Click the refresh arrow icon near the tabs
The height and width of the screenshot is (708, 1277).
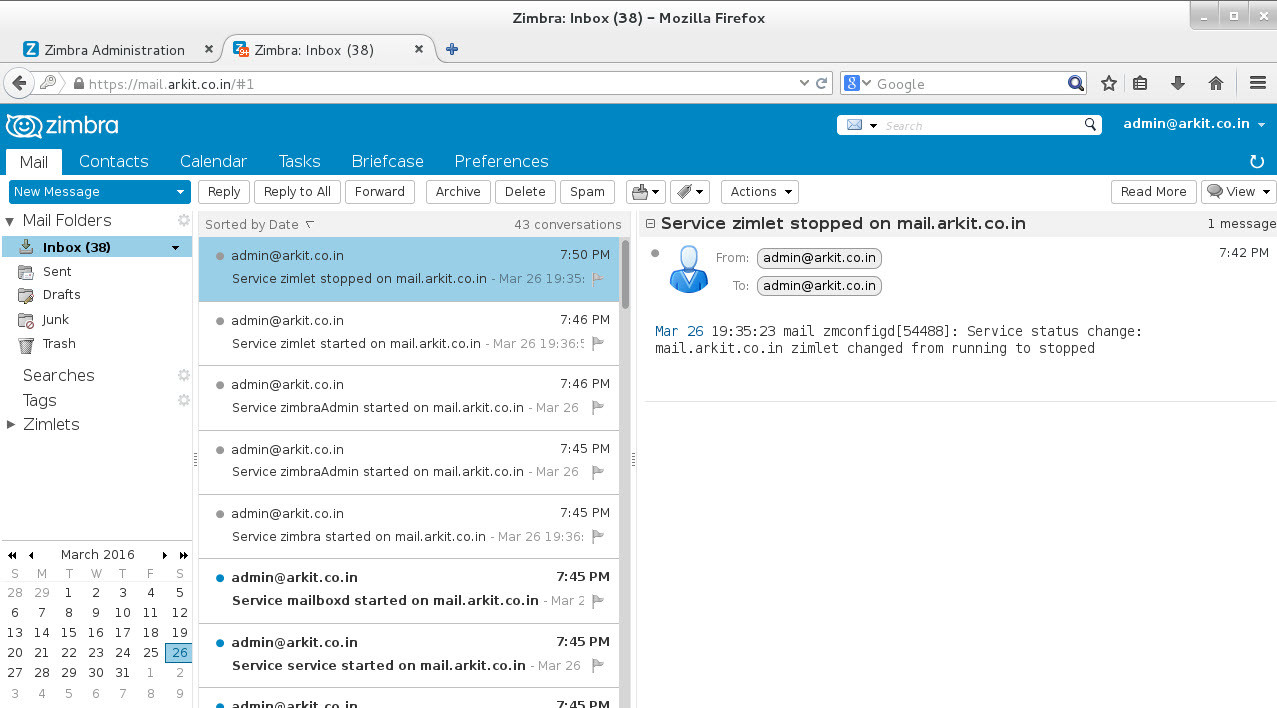click(x=1256, y=161)
